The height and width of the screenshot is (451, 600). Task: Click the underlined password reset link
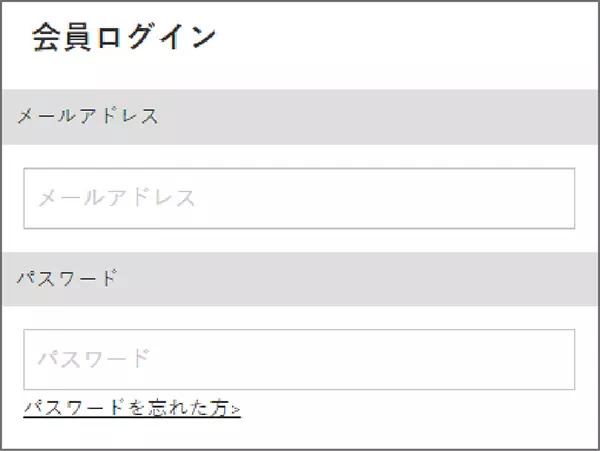point(131,408)
